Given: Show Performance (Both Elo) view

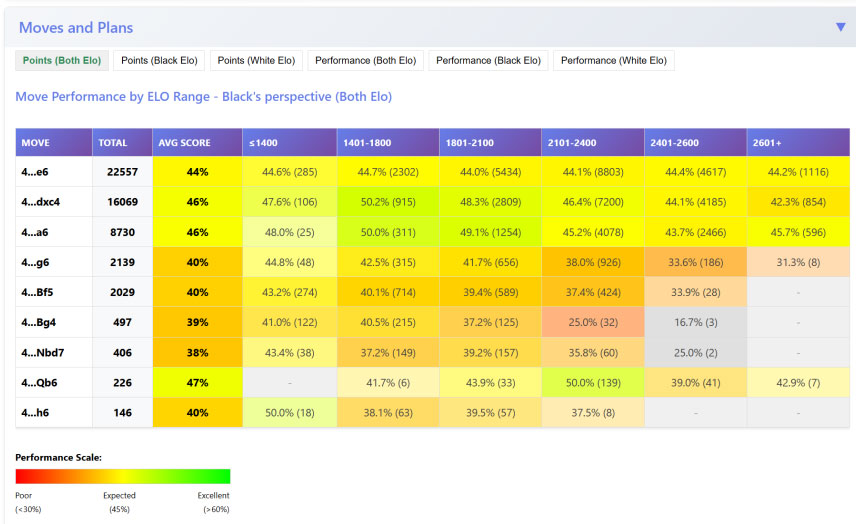Looking at the screenshot, I should pyautogui.click(x=365, y=61).
